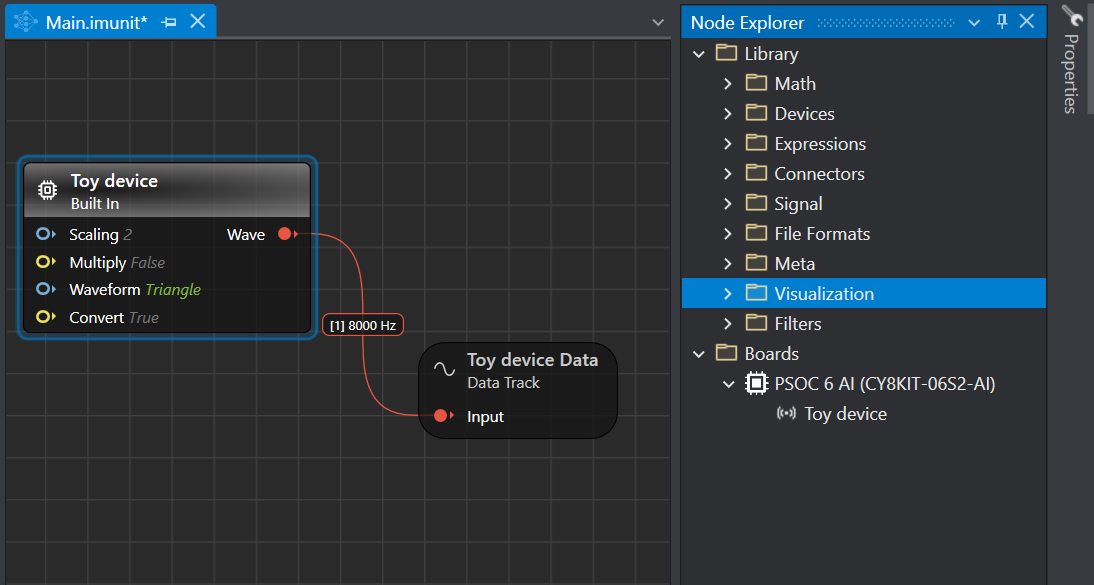
Task: Select the Signal label in the tree
Action: click(x=798, y=204)
